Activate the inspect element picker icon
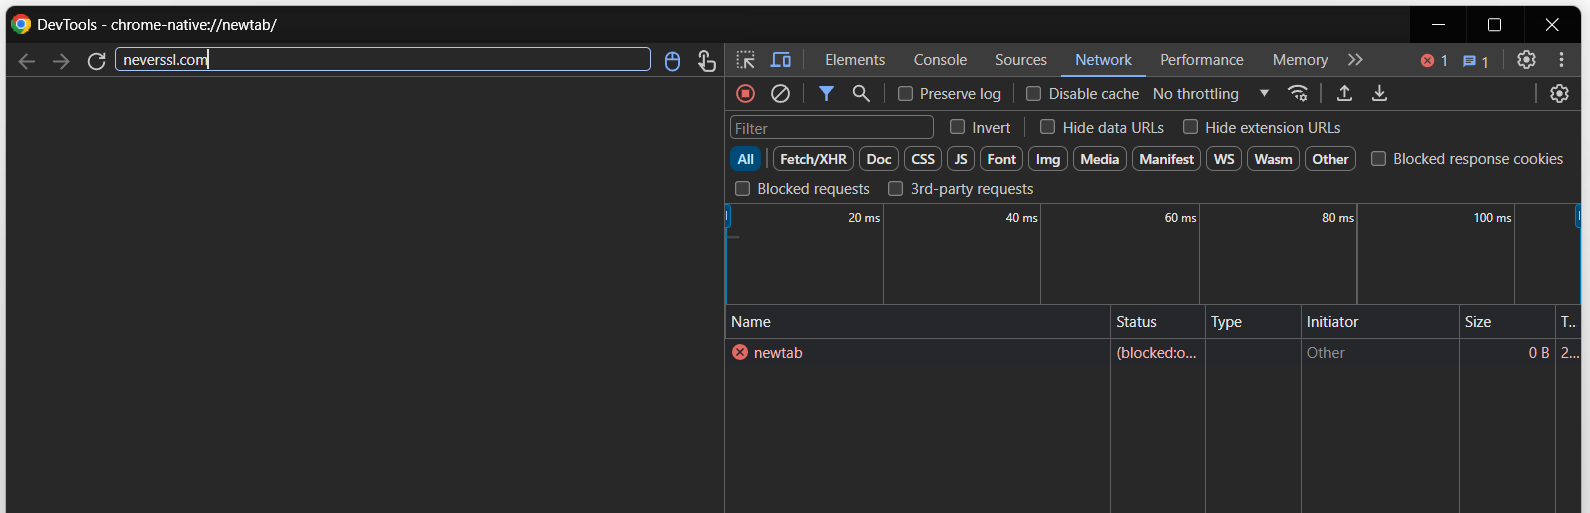The height and width of the screenshot is (513, 1590). pyautogui.click(x=746, y=60)
